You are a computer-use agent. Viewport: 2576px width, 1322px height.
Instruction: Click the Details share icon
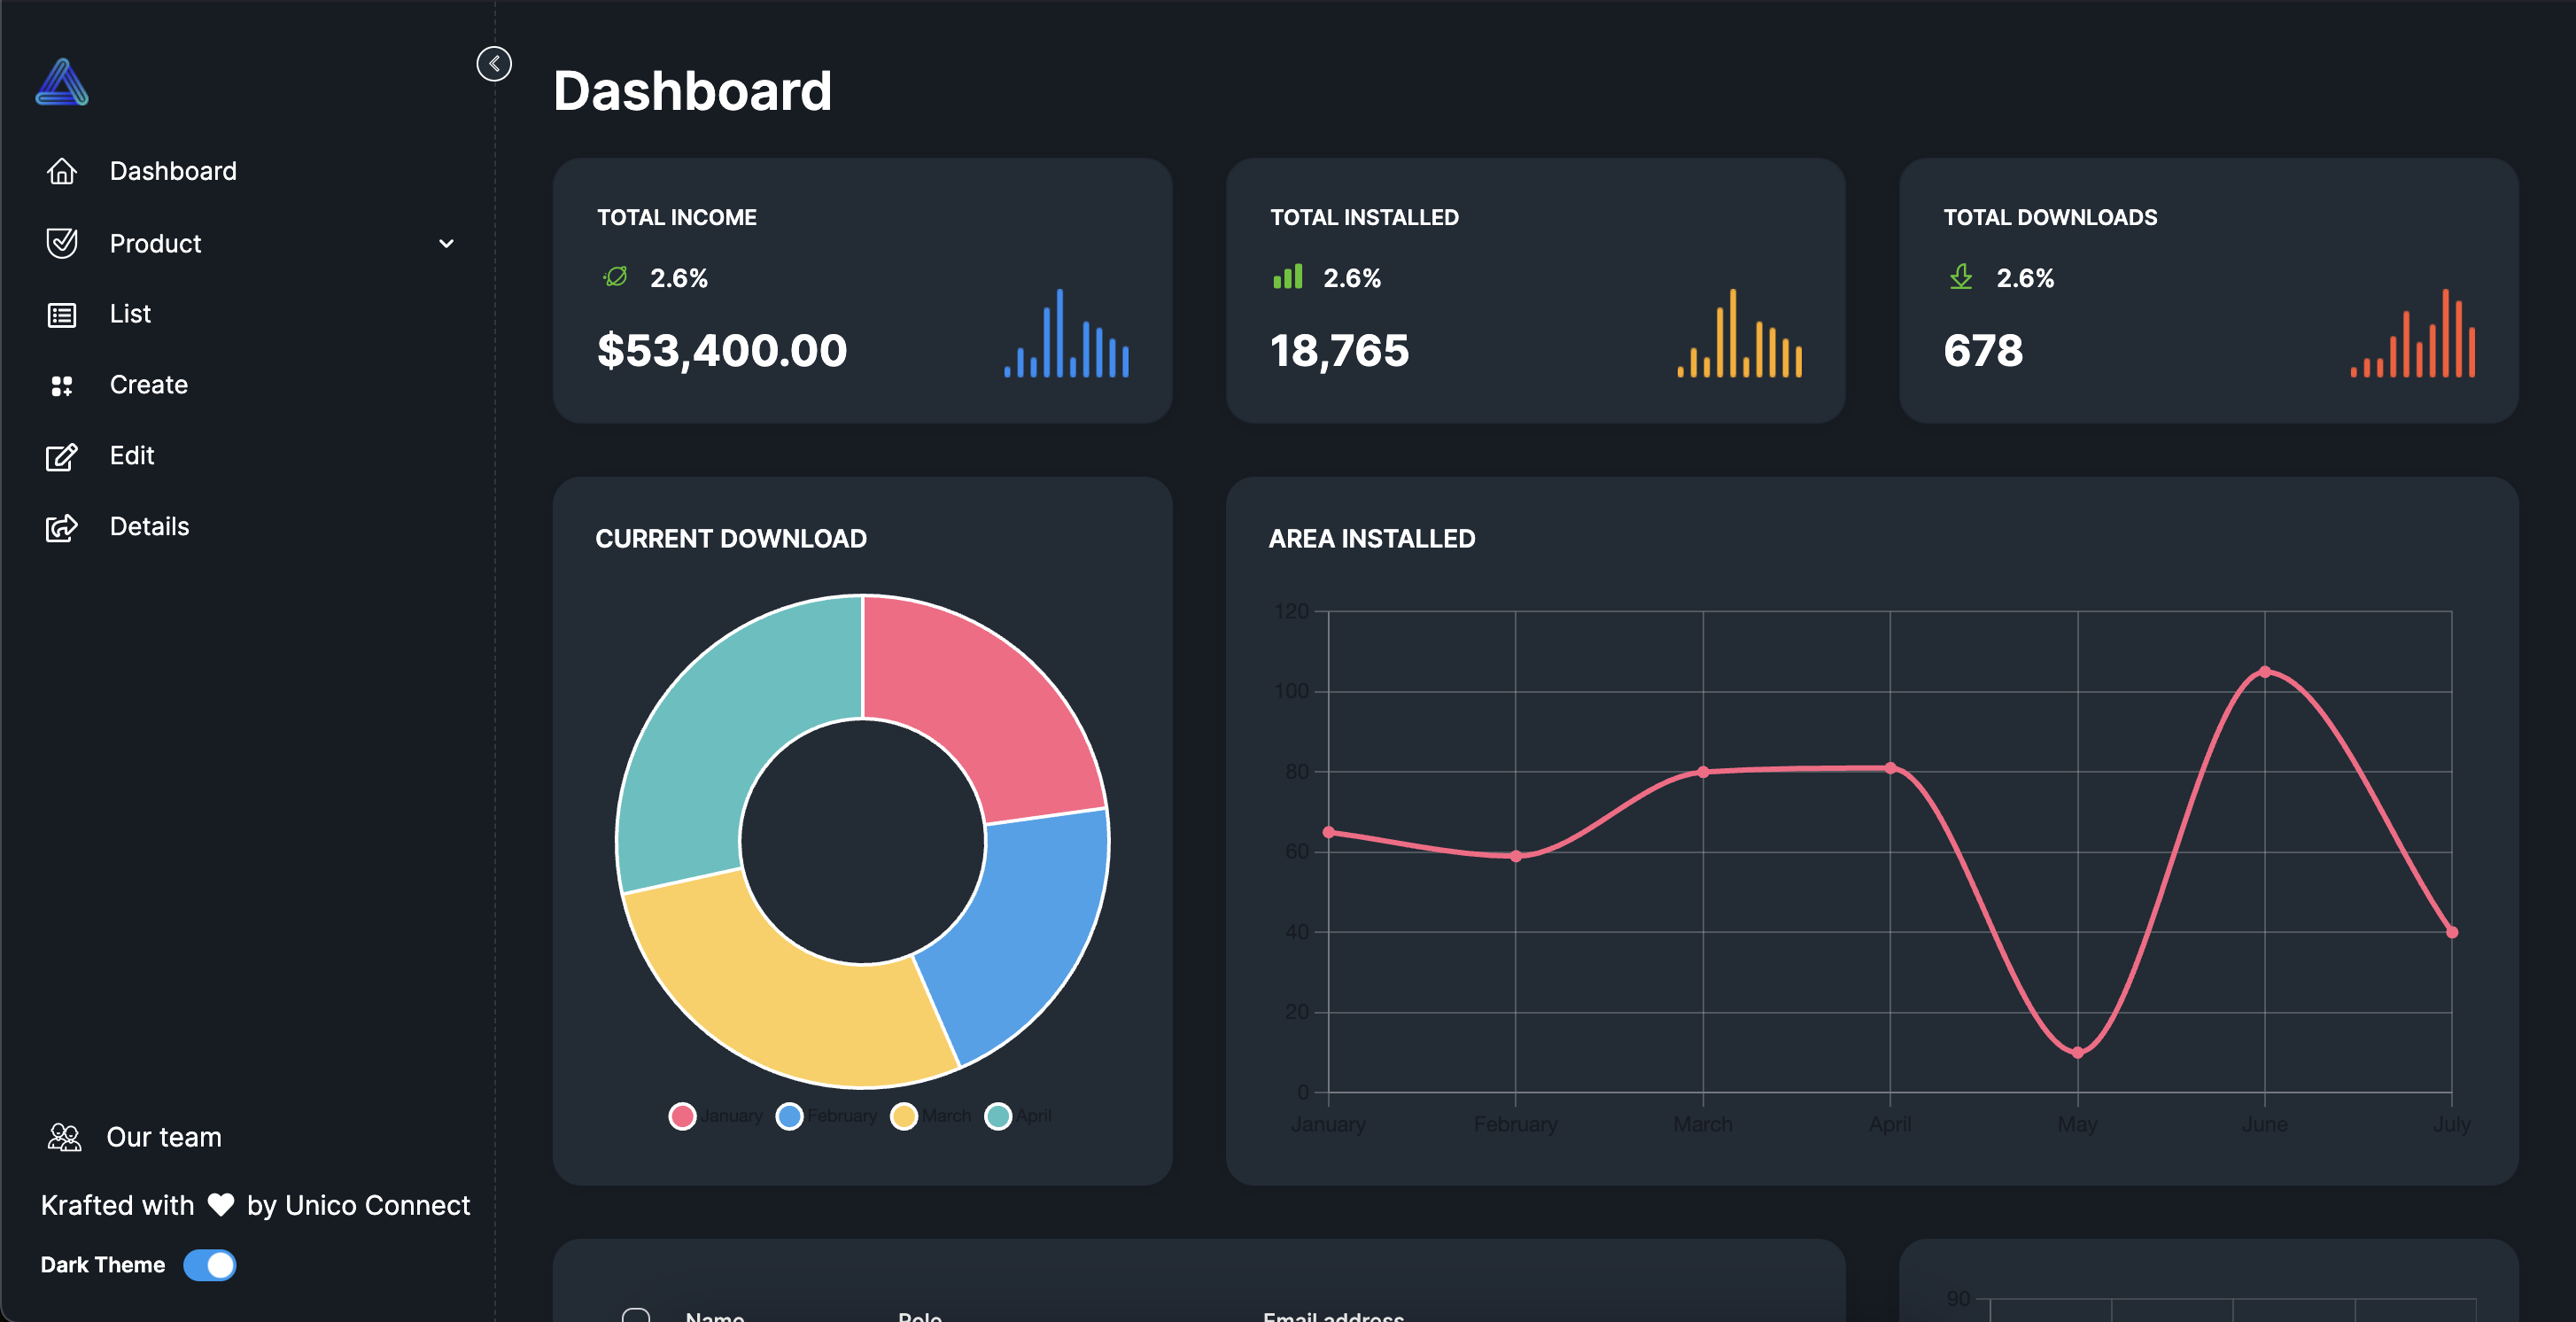[62, 527]
